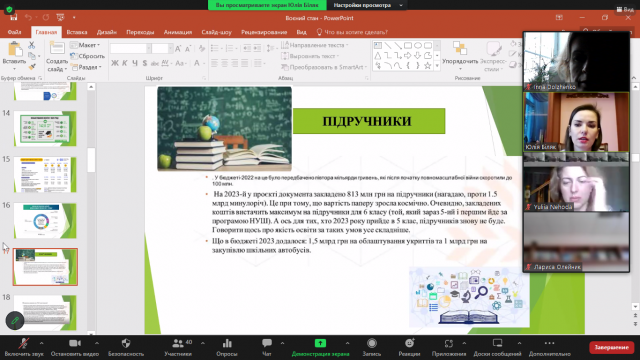Image resolution: width=640 pixels, height=360 pixels.
Task: Click Создать слайд new slide button
Action: (57, 57)
